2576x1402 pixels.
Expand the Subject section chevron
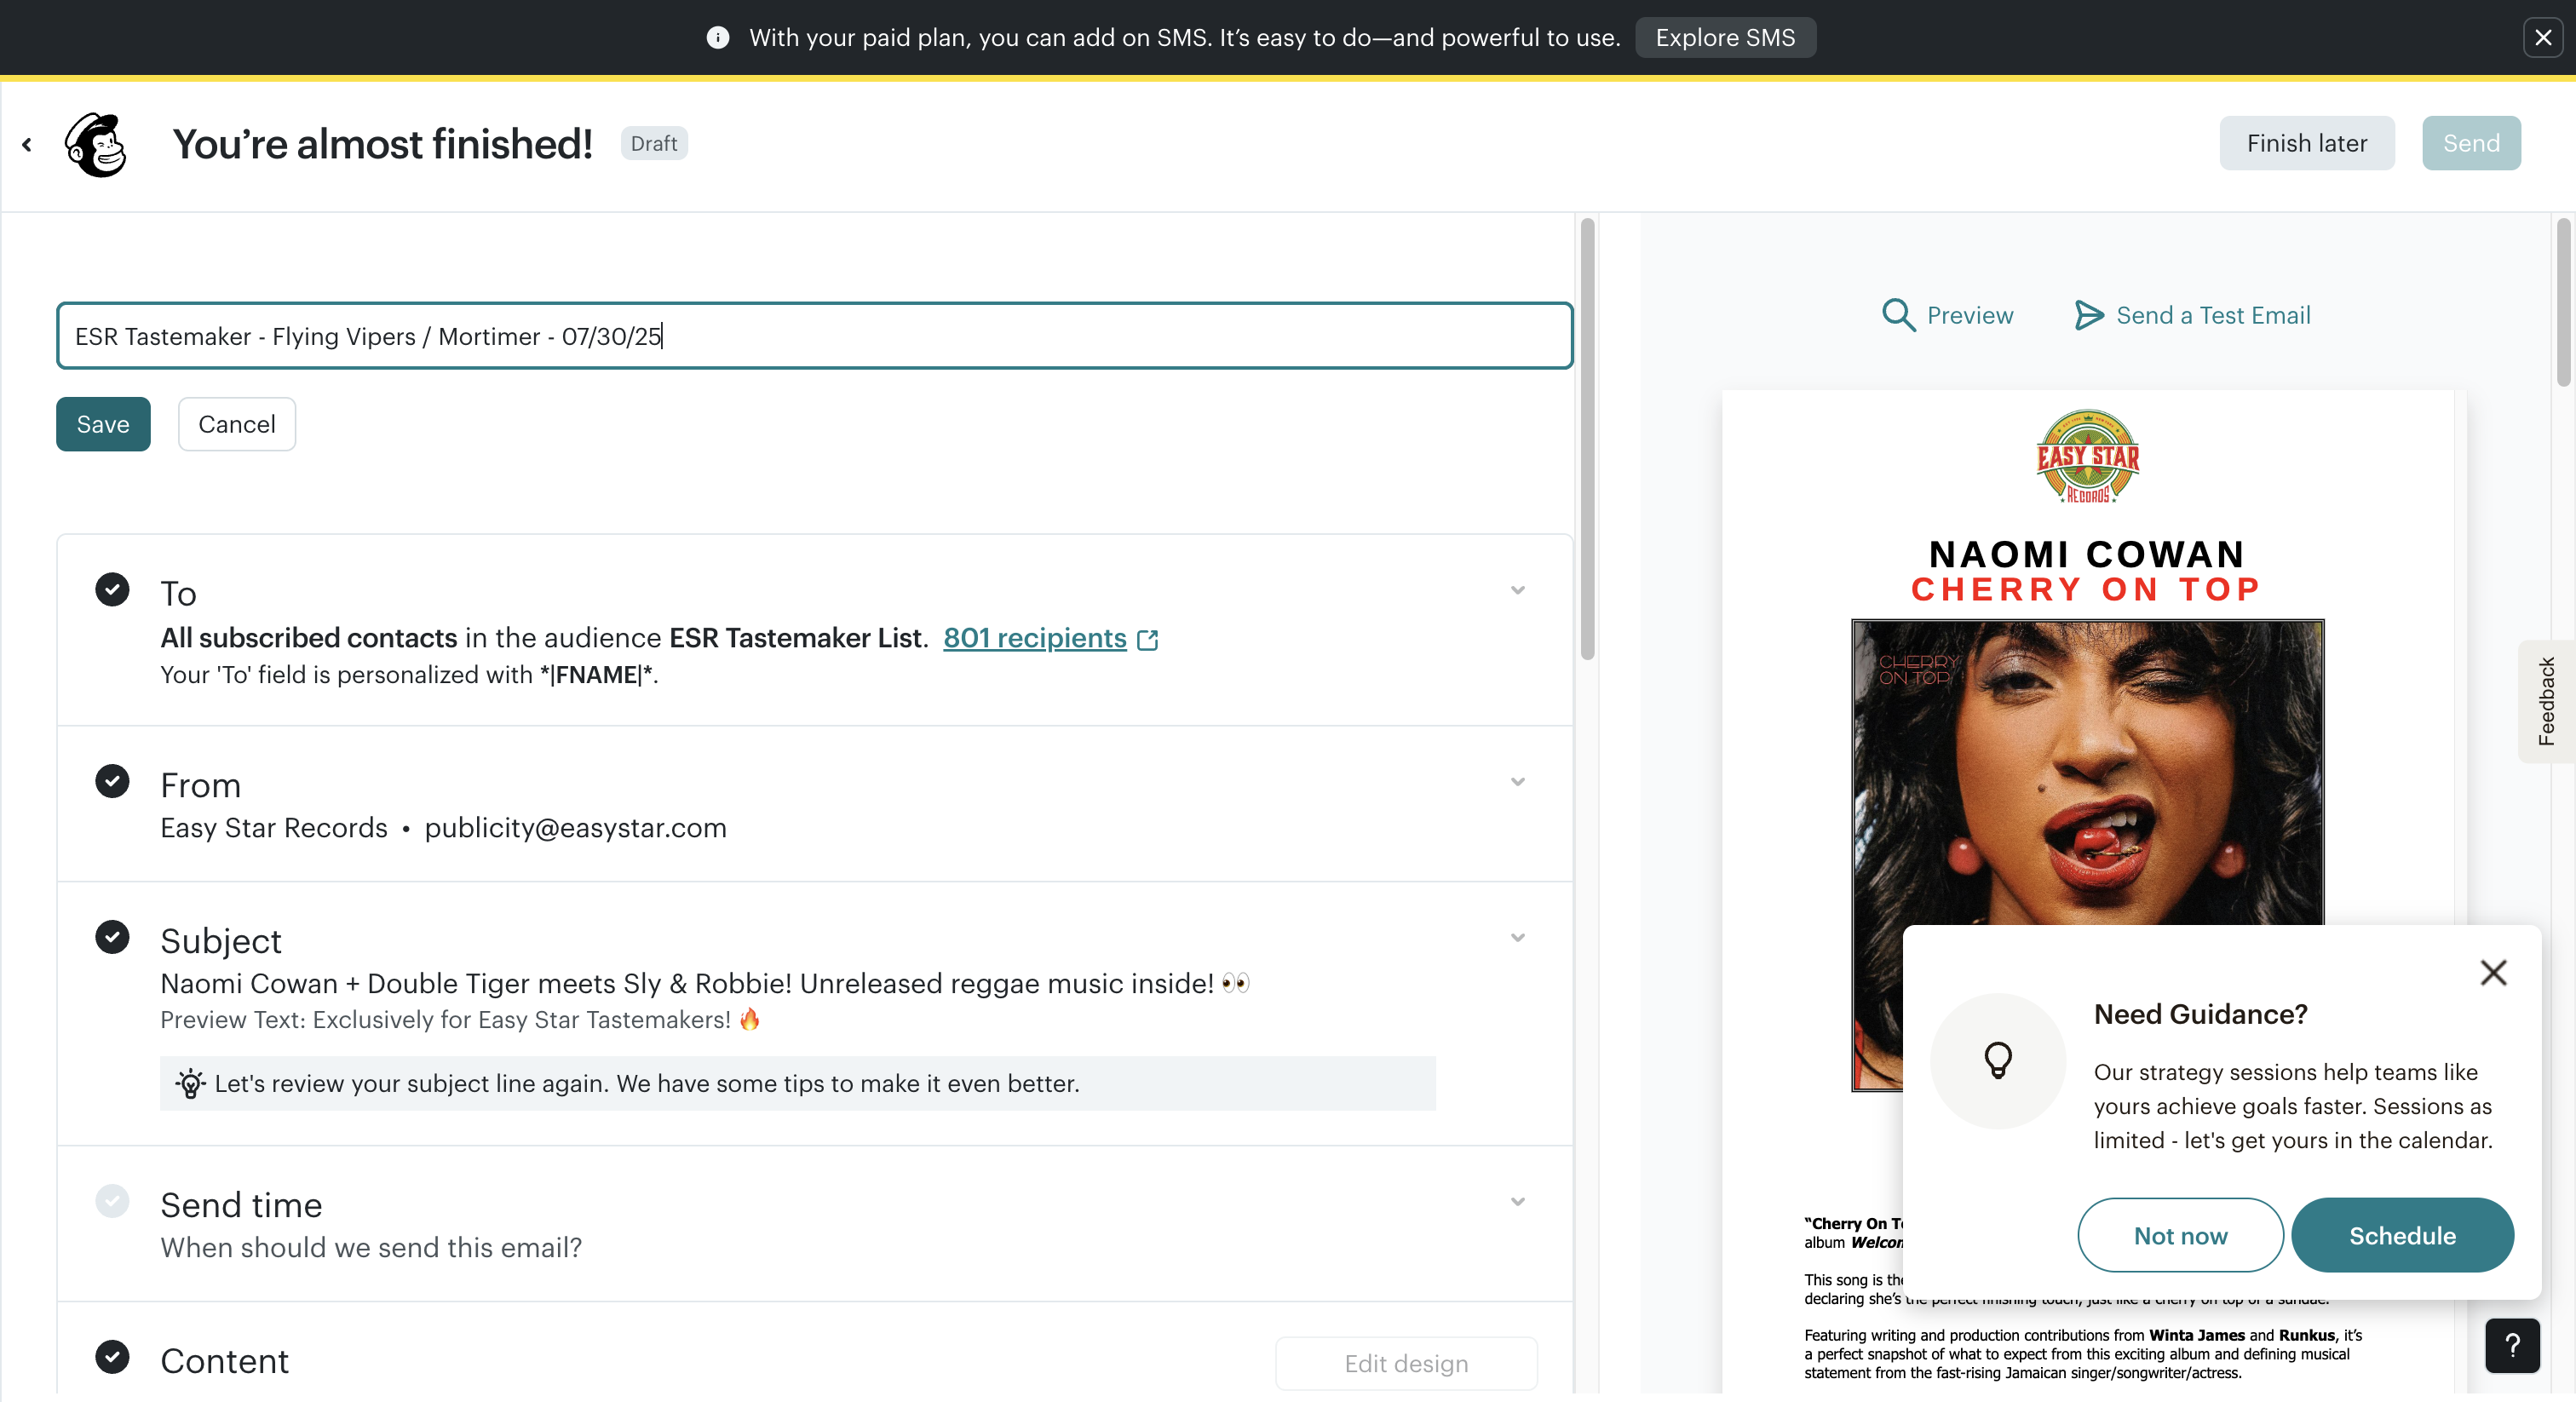(1518, 938)
